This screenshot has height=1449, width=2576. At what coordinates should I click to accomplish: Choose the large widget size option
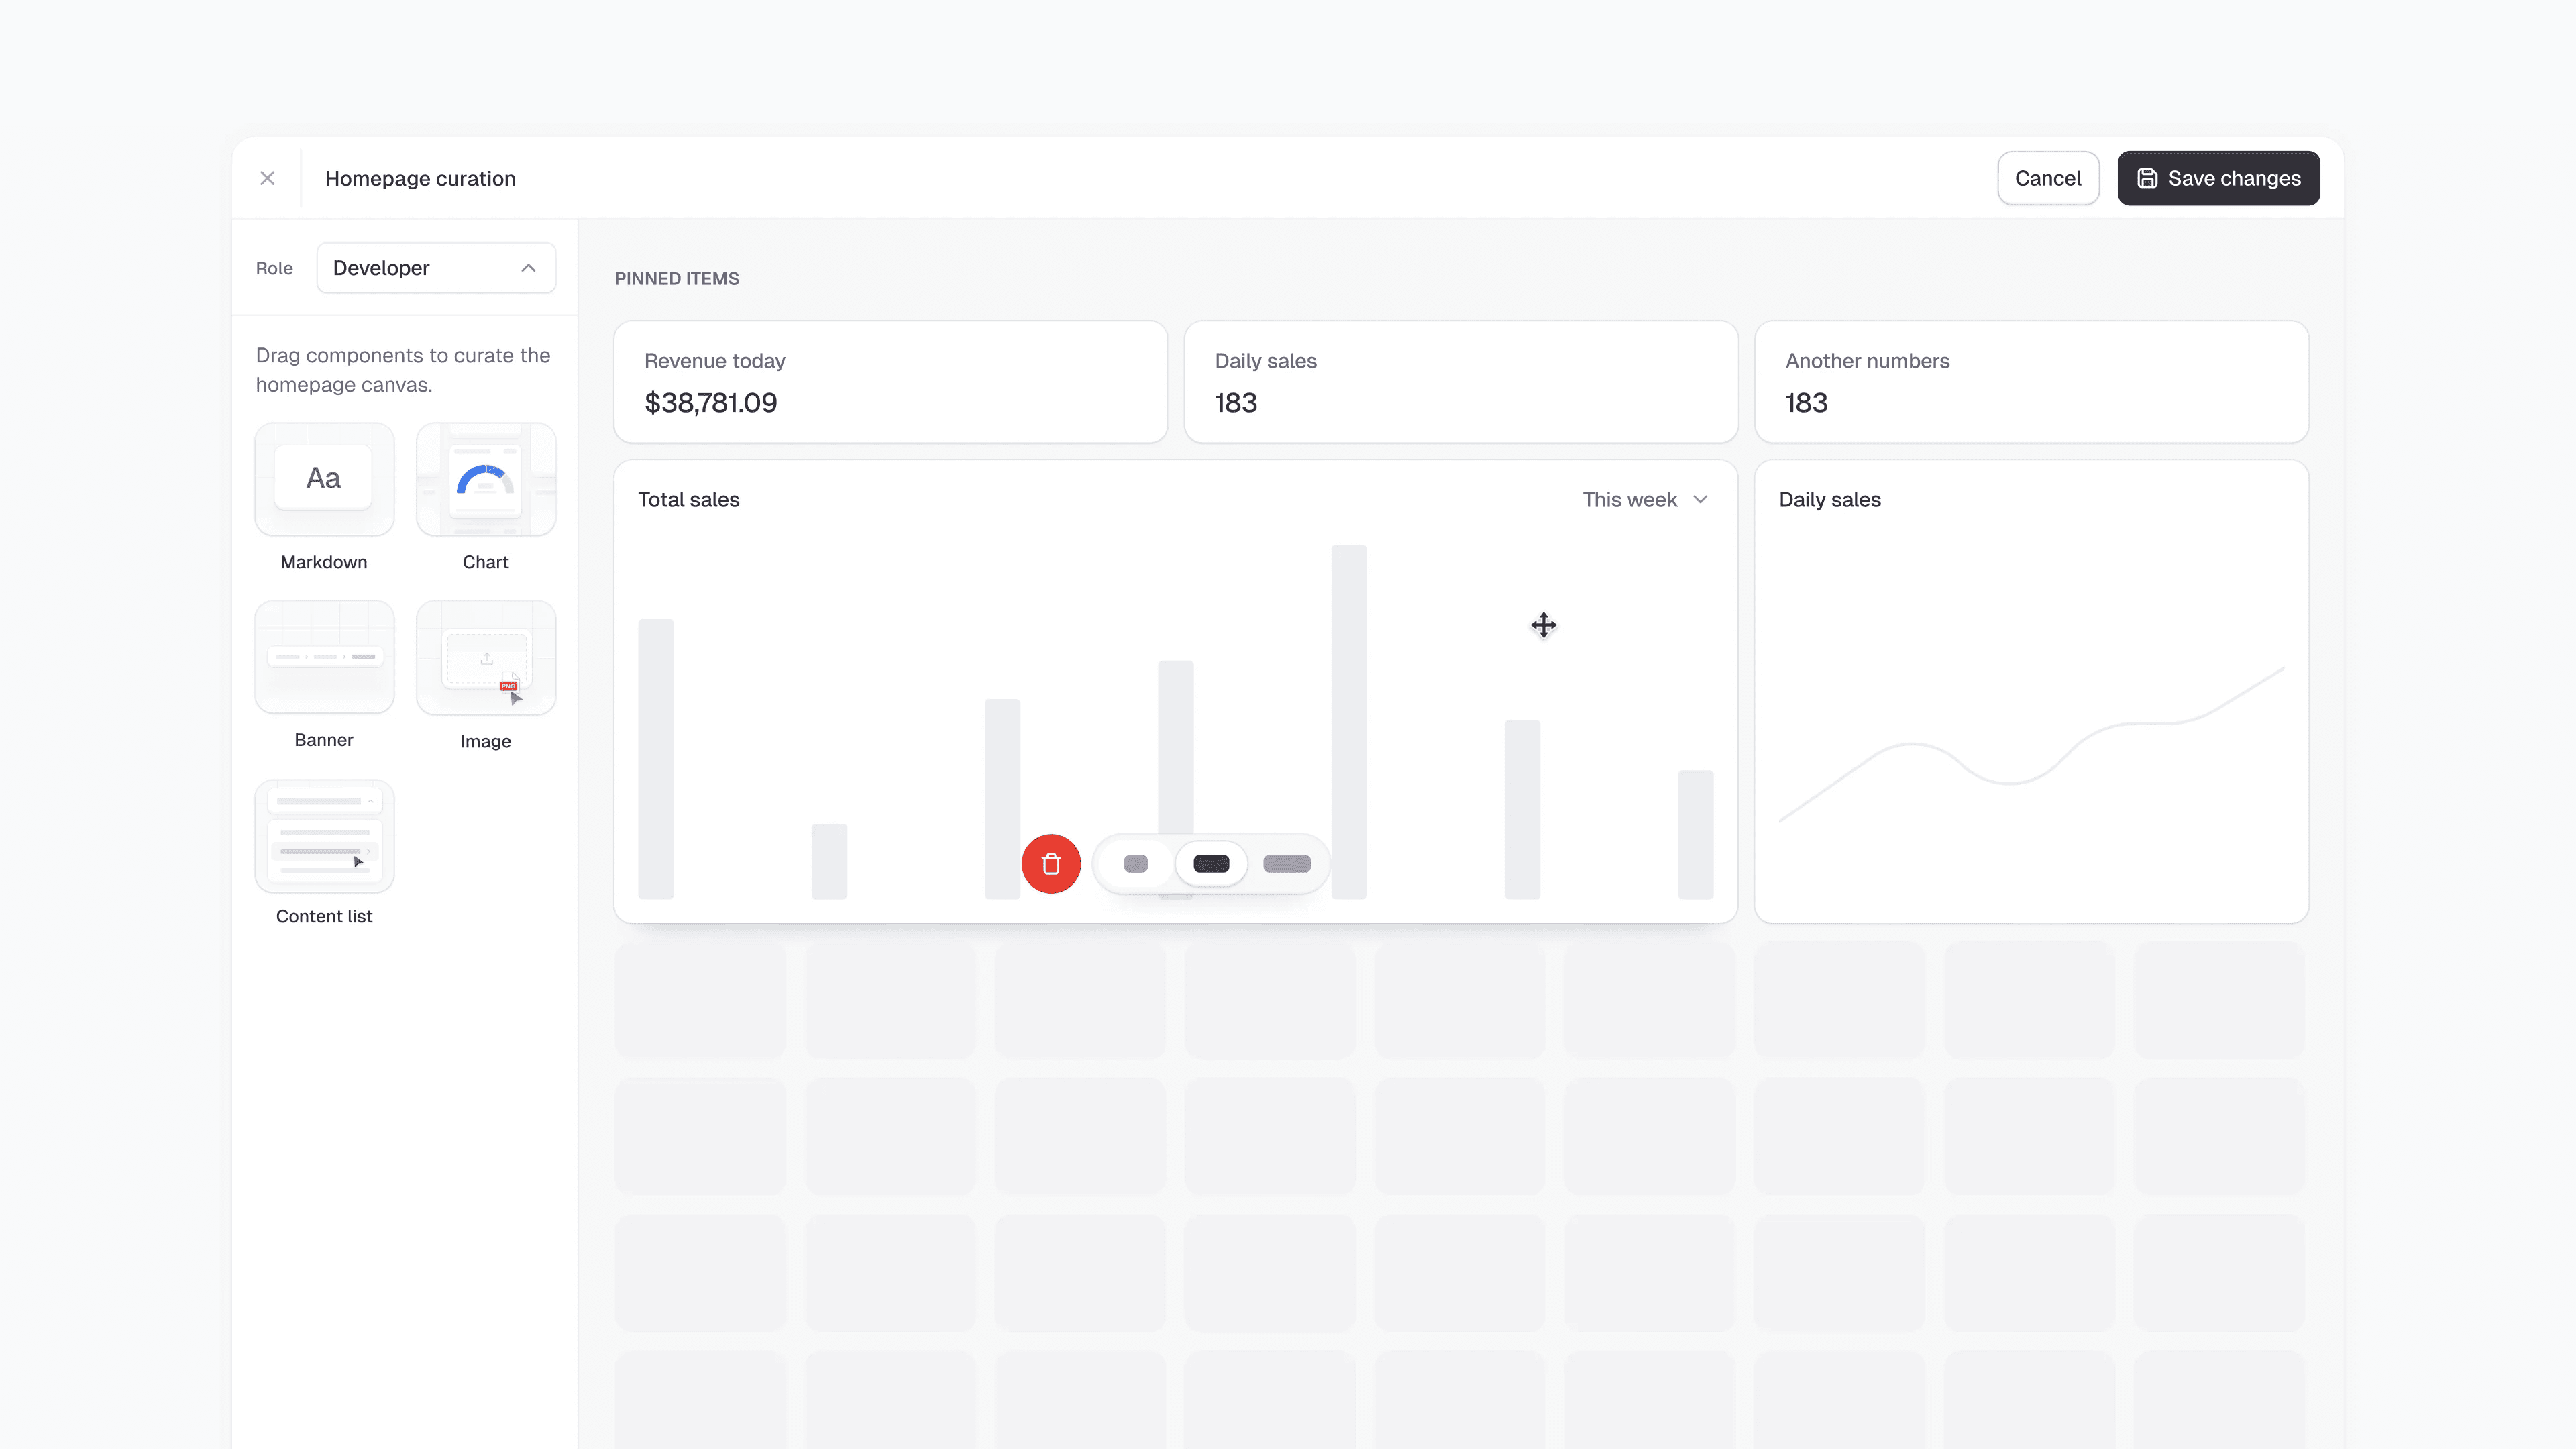pos(1287,864)
